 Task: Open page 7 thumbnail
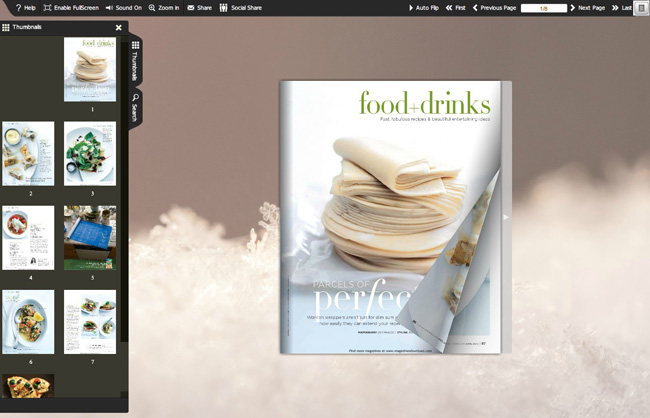(90, 322)
